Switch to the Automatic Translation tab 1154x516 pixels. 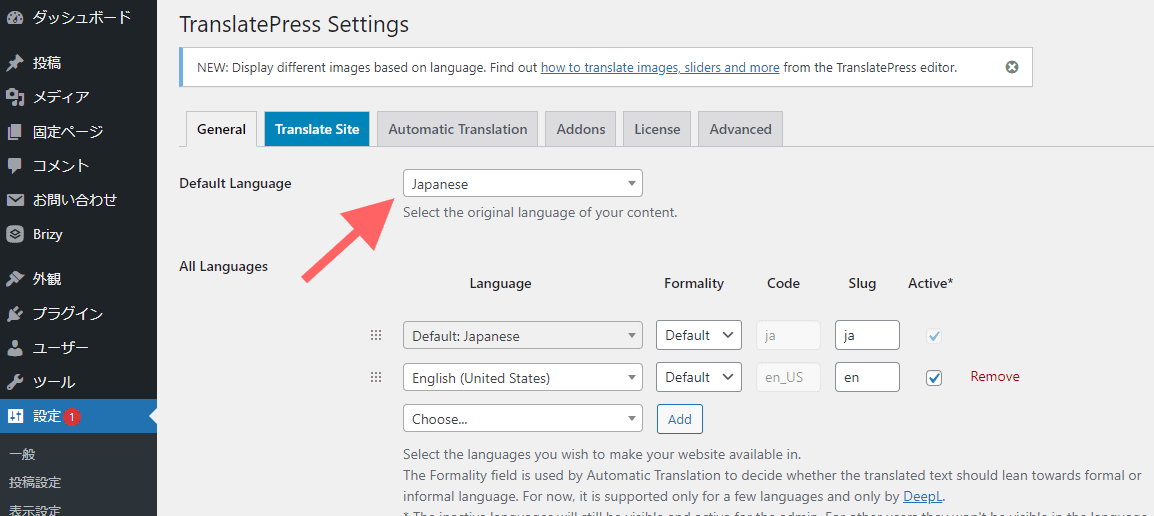(x=457, y=129)
